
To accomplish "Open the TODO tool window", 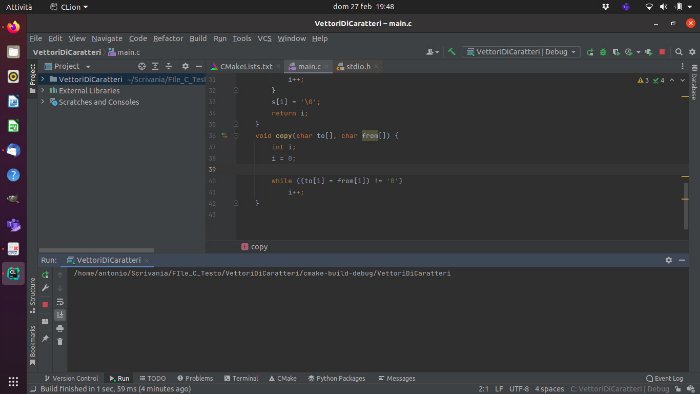I will point(152,378).
